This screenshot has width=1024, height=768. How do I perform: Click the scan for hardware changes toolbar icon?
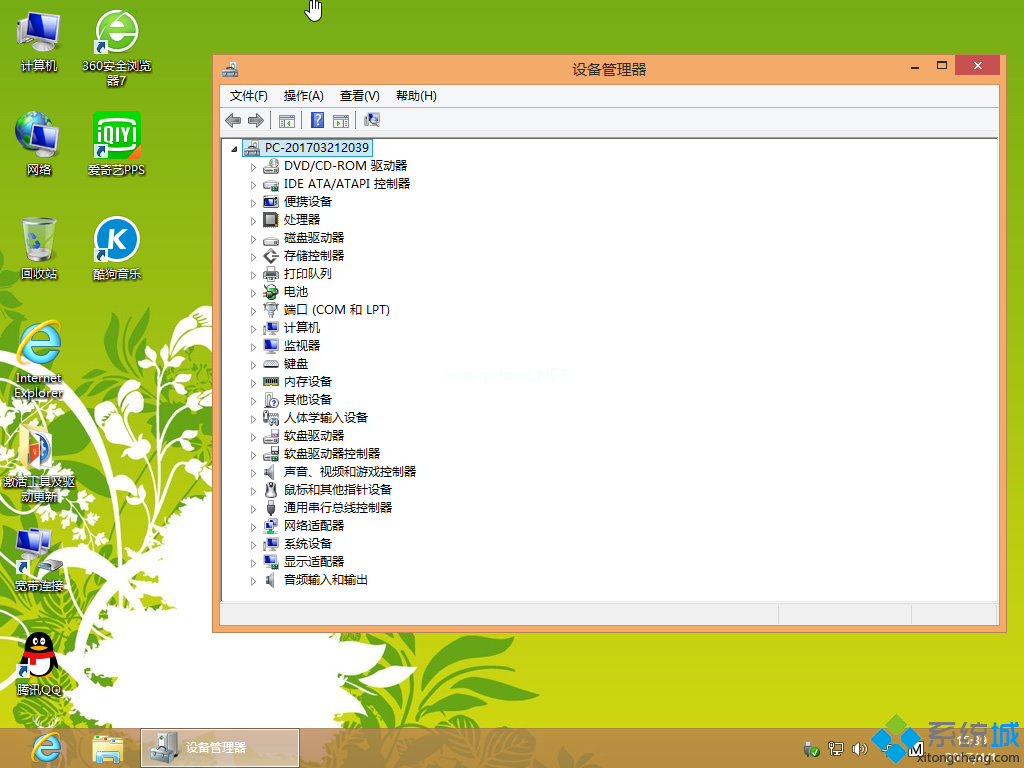click(x=371, y=120)
